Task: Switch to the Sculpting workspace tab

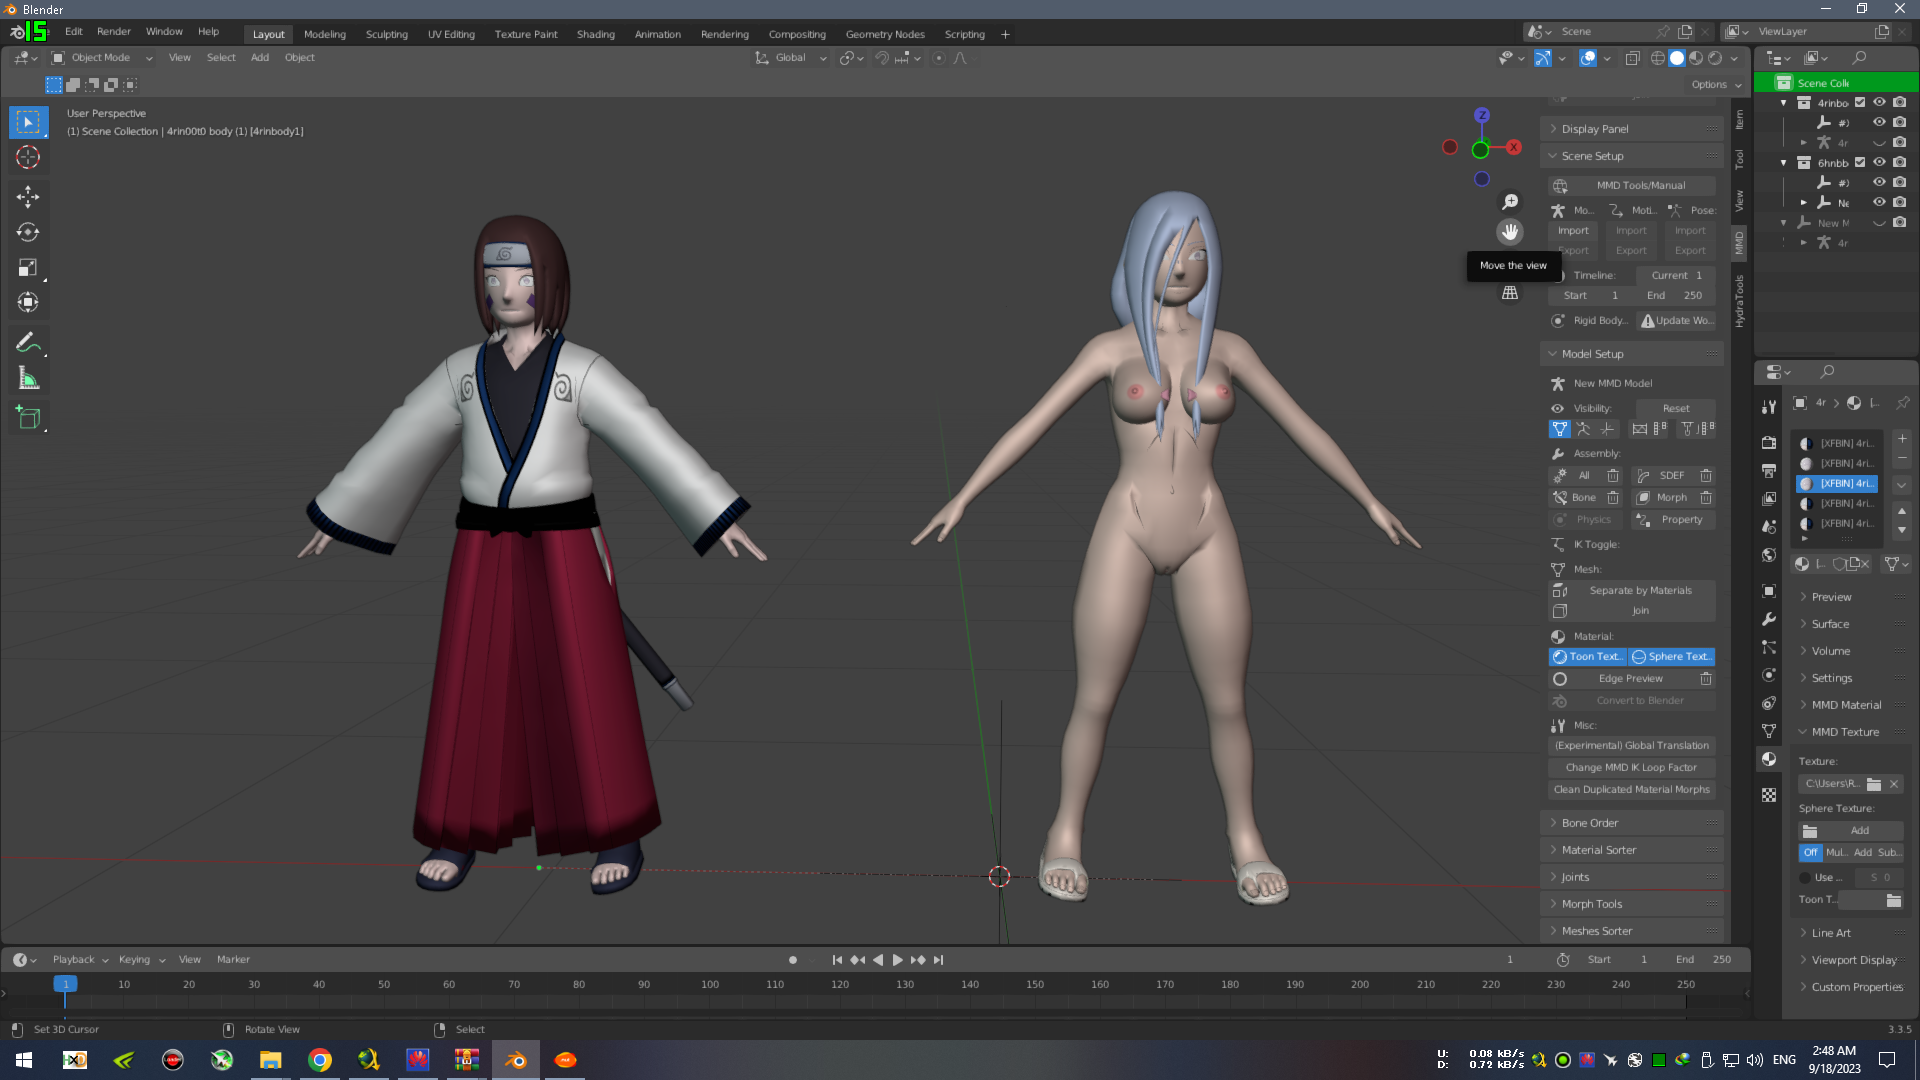Action: pos(387,34)
